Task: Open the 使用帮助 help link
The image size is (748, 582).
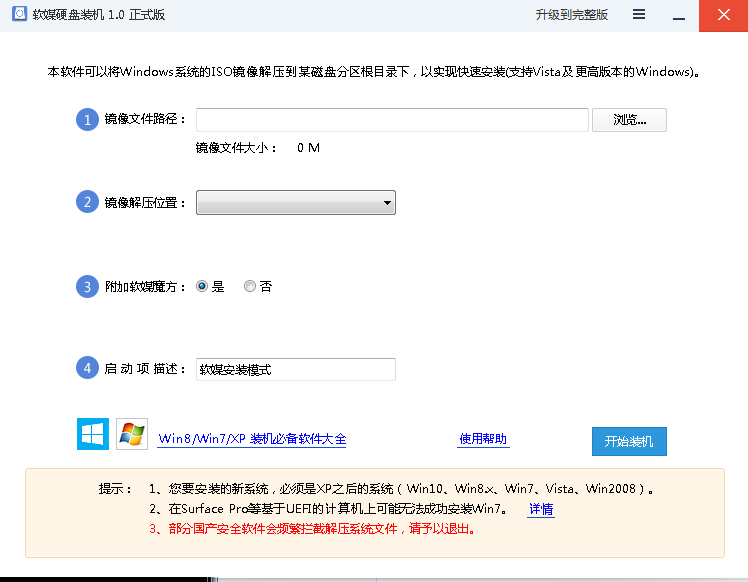Action: [x=483, y=439]
